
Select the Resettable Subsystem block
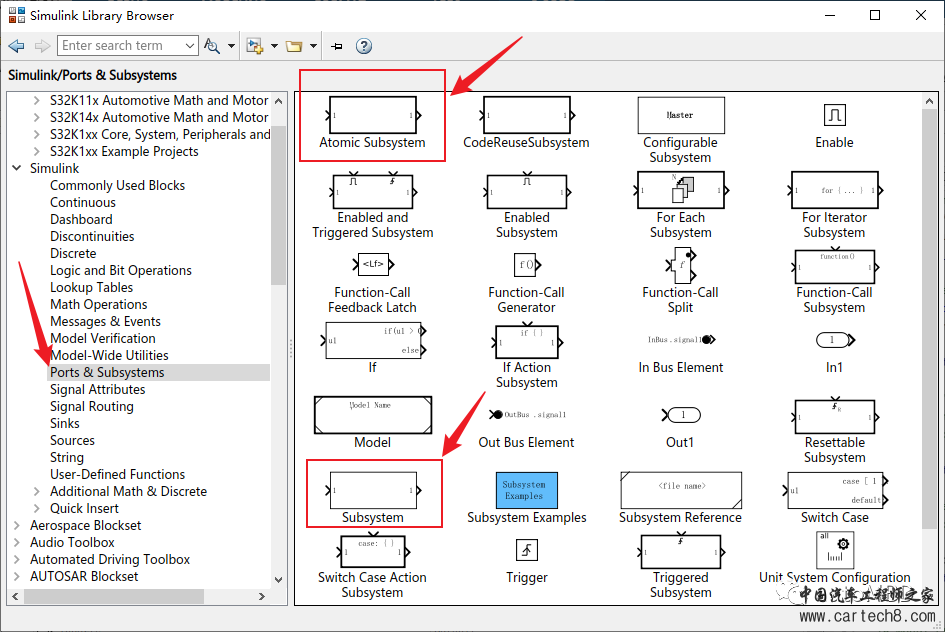835,416
